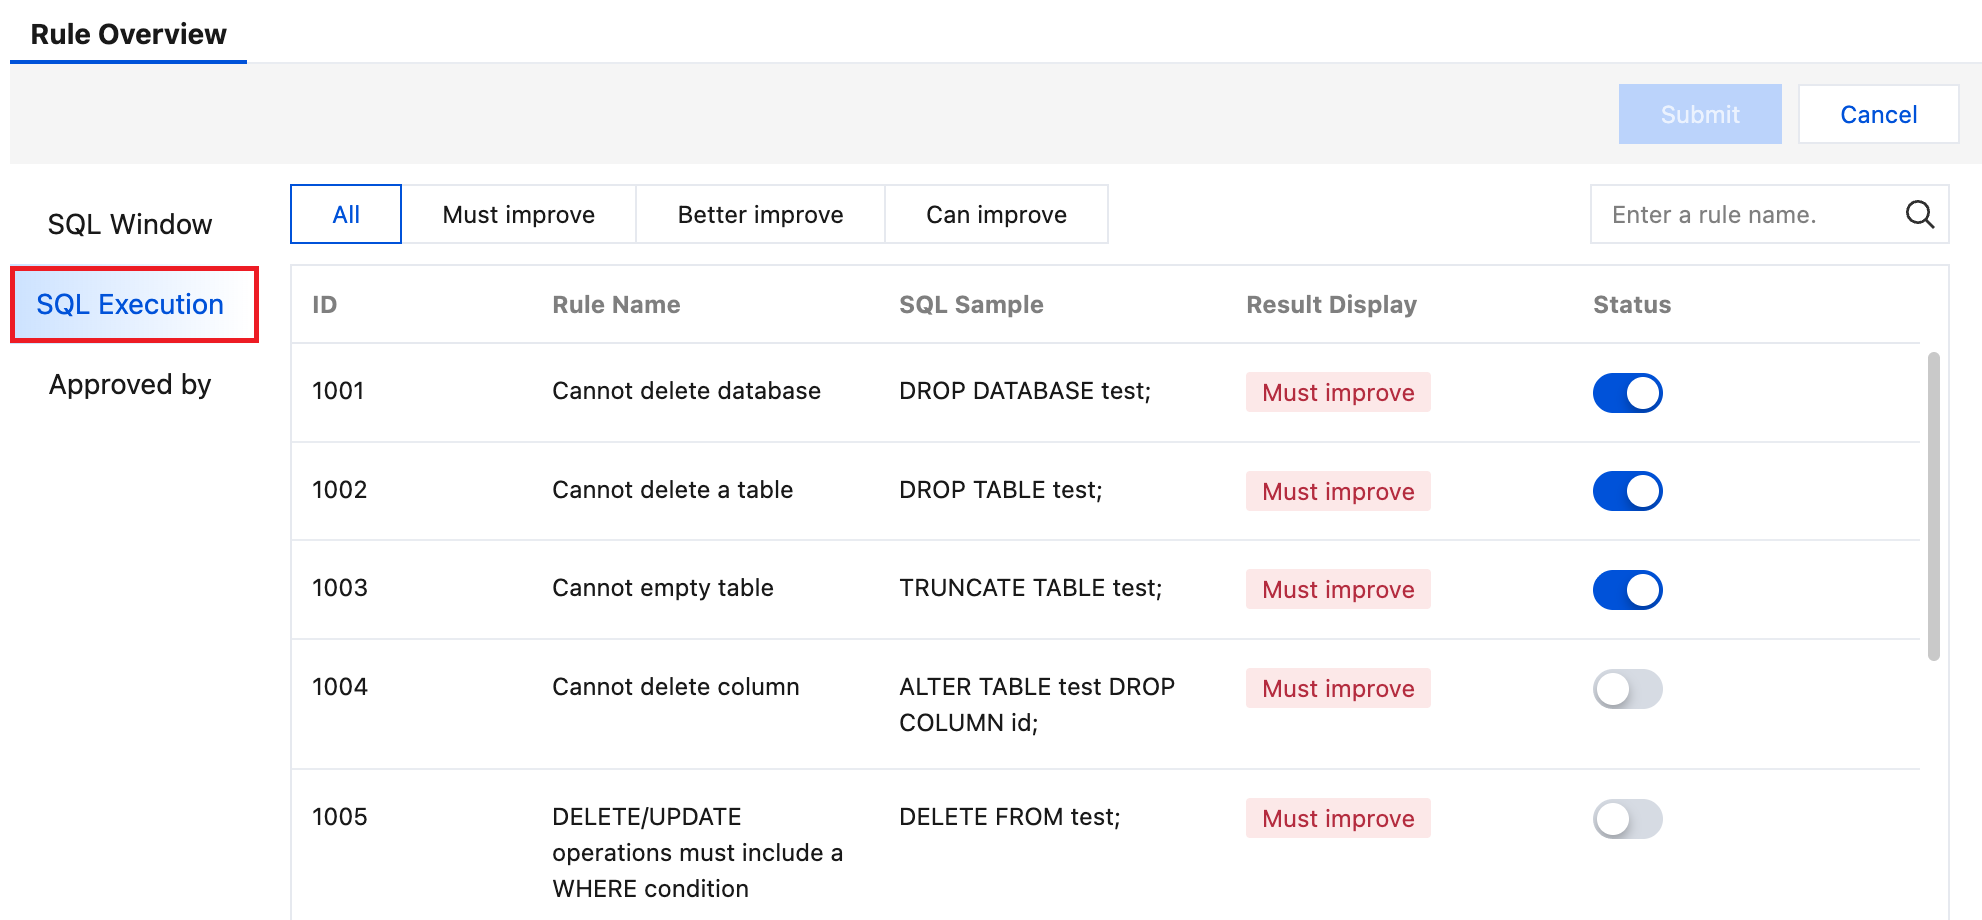Click the Cancel button
This screenshot has height=920, width=1982.
1878,114
